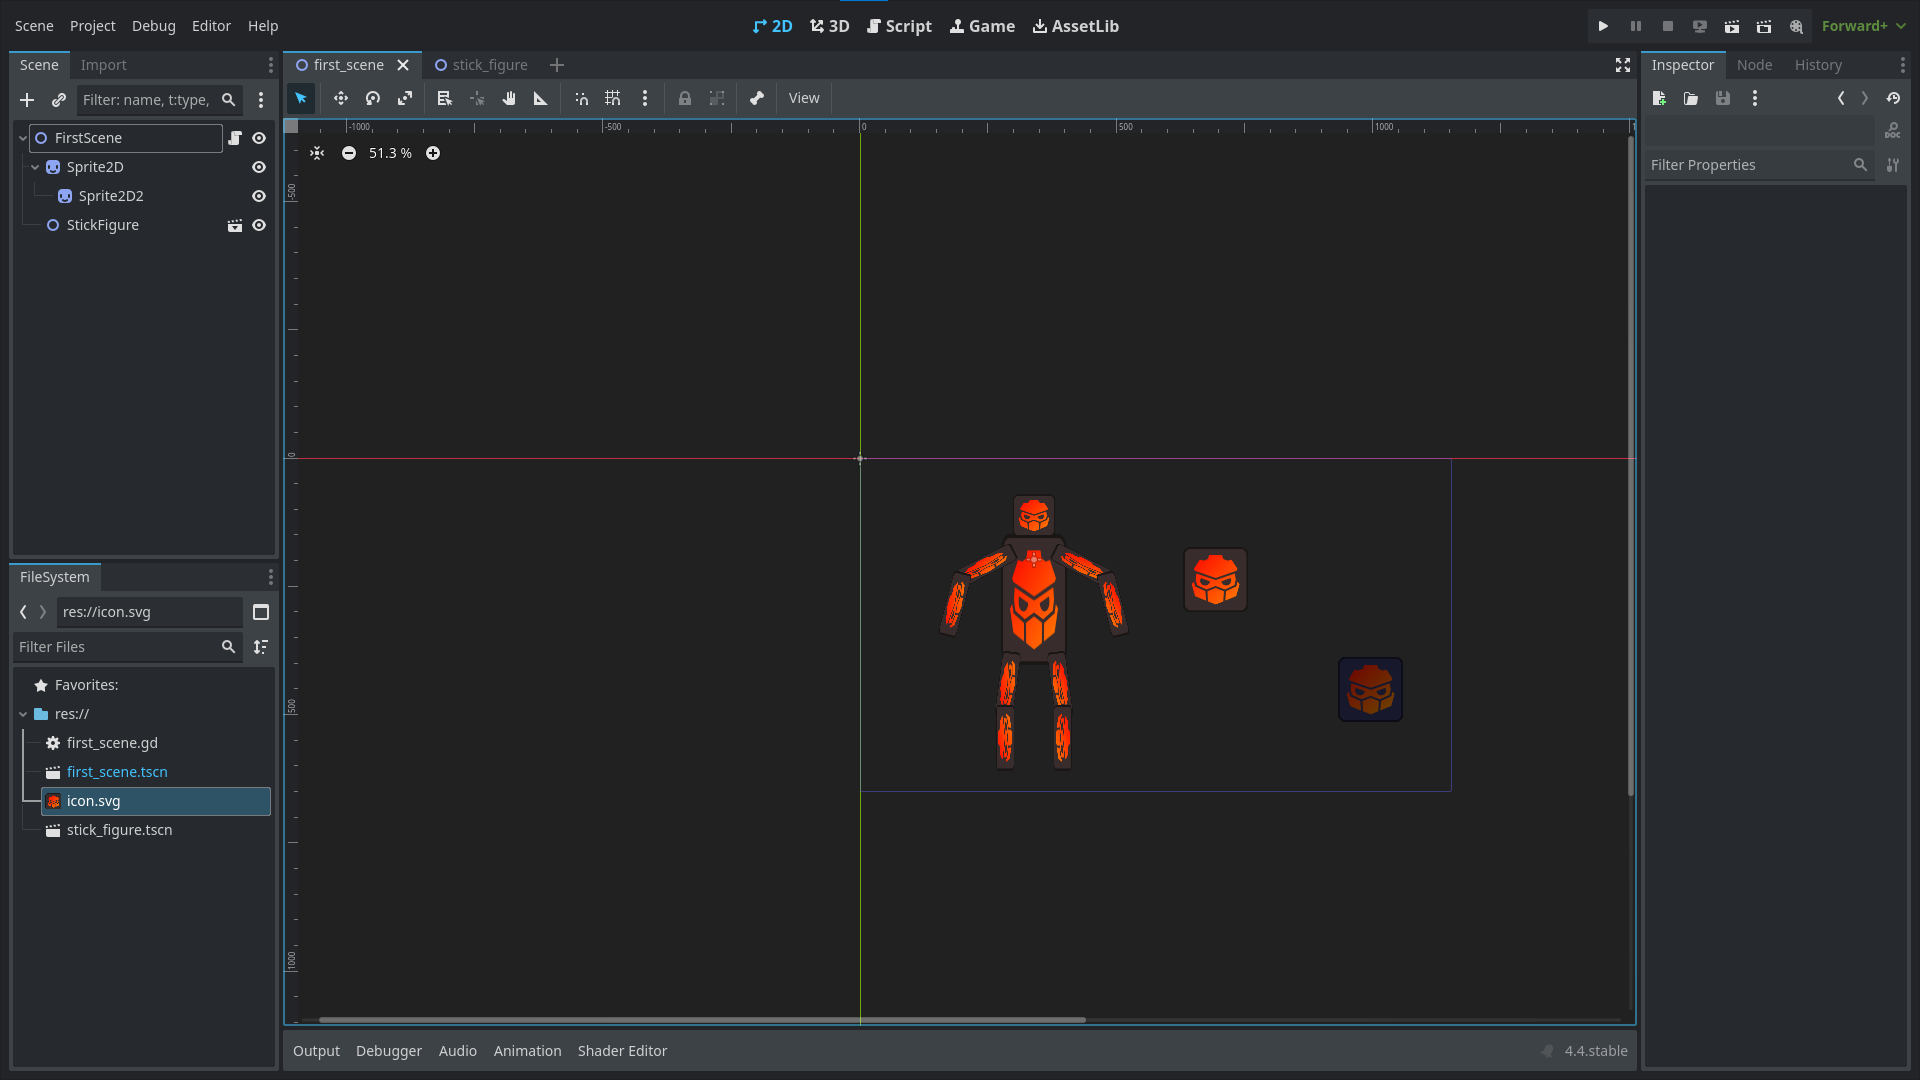Activate the Pan mode tool
1920x1080 pixels.
tap(509, 98)
